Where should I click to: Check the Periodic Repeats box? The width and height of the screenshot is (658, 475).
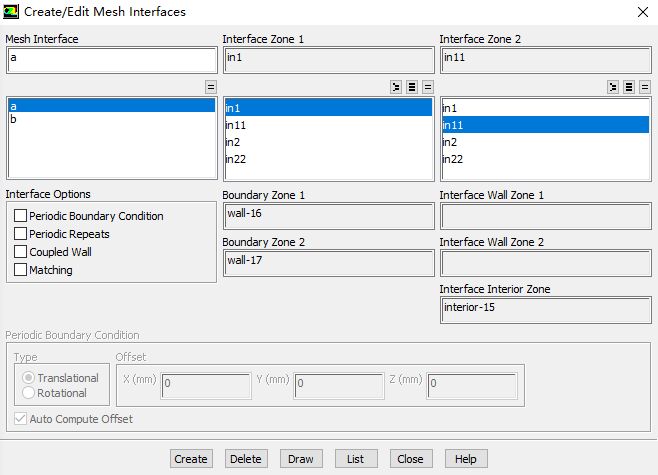[21, 234]
